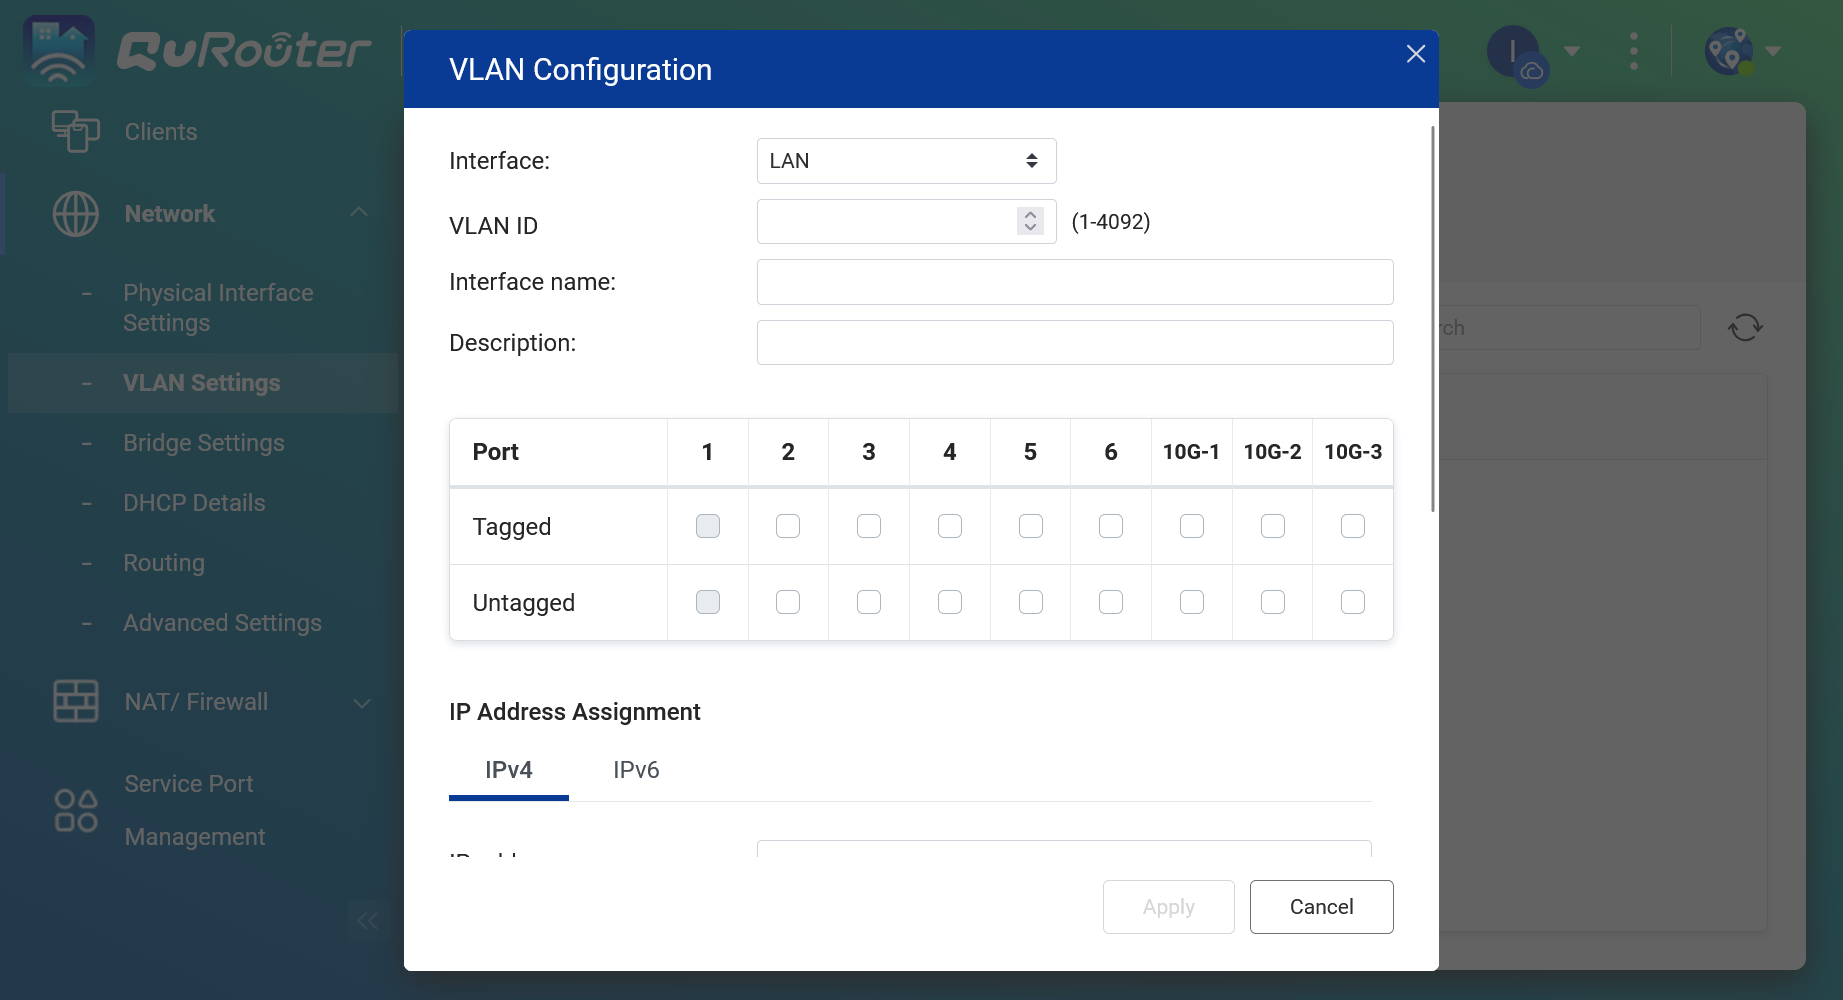Click the refresh icon beside search
The width and height of the screenshot is (1843, 1000).
(1745, 328)
